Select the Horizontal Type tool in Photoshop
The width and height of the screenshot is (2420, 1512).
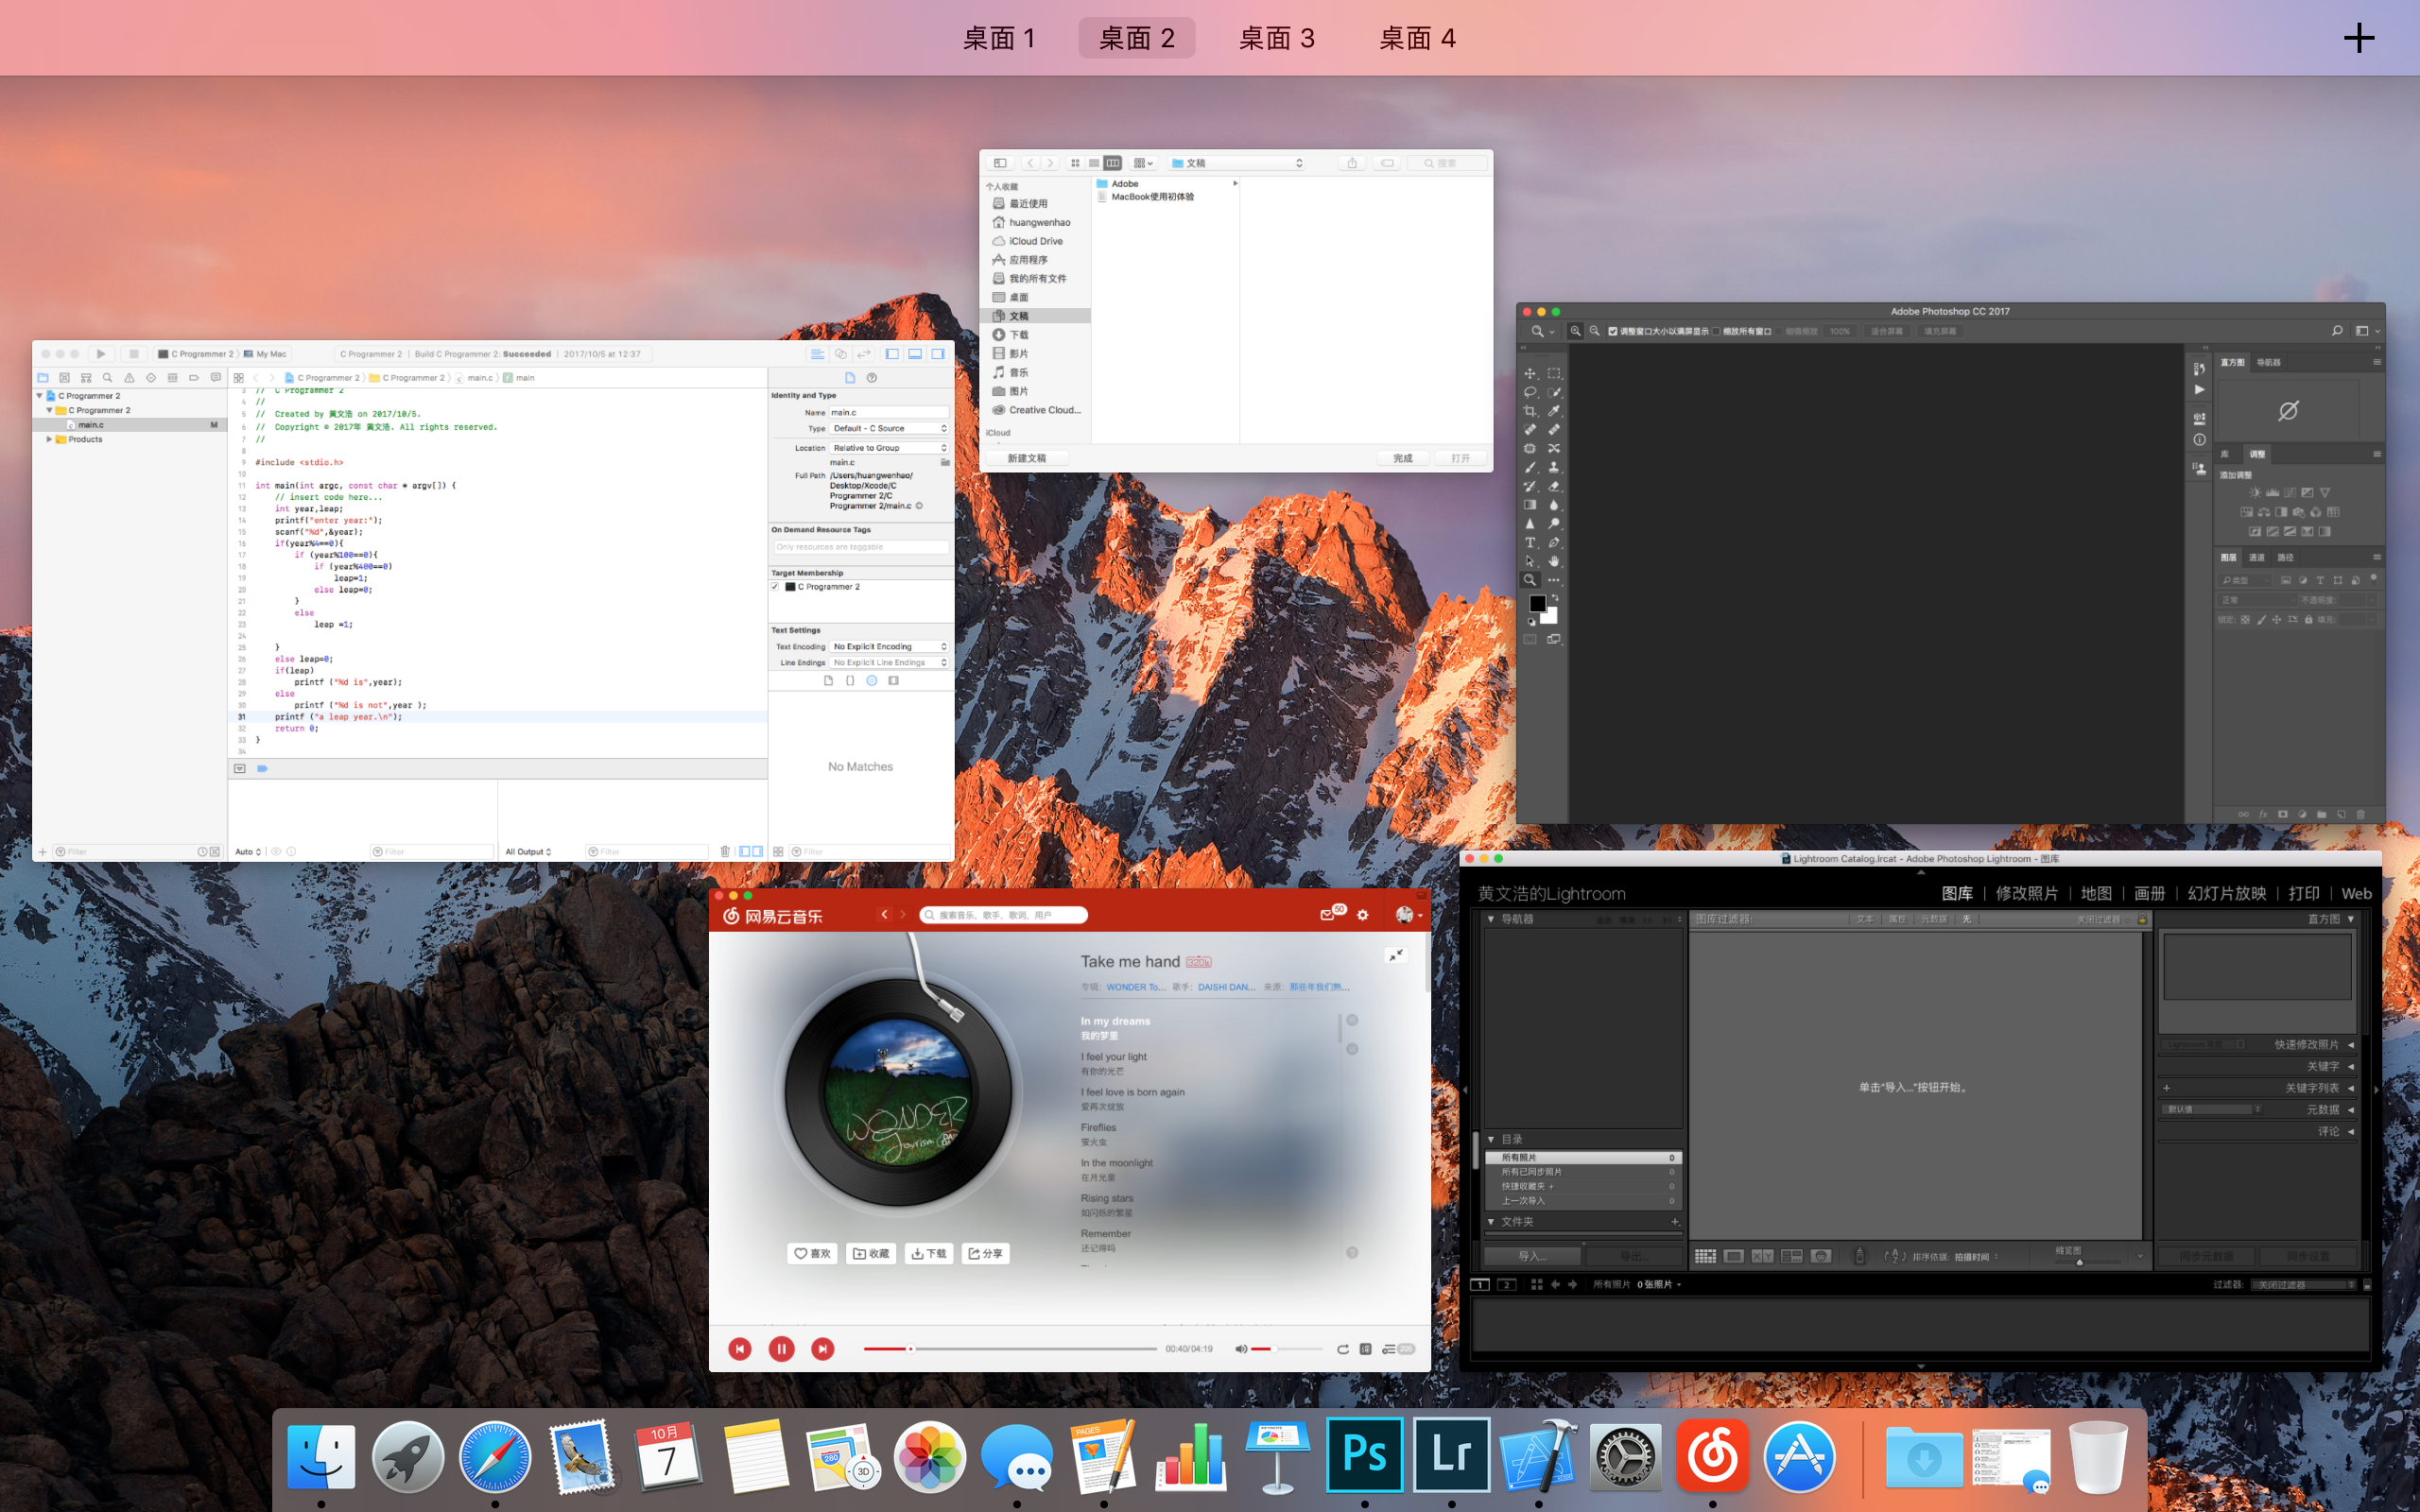point(1530,542)
